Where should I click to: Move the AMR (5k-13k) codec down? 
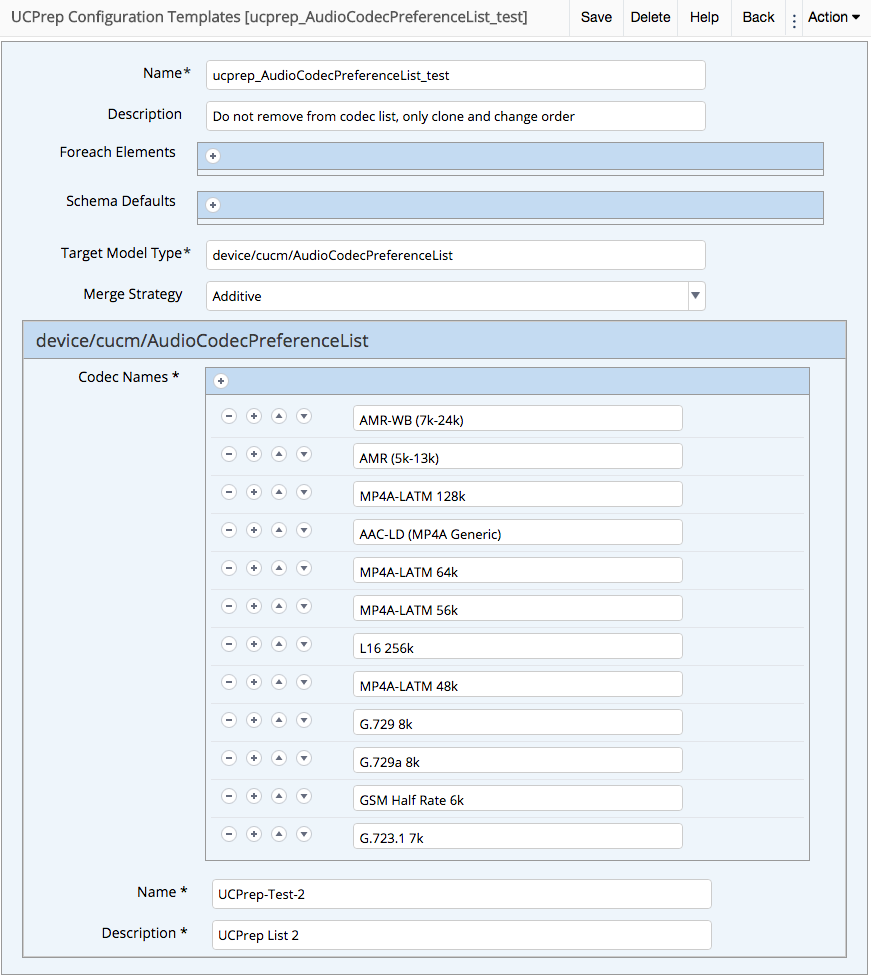[303, 454]
